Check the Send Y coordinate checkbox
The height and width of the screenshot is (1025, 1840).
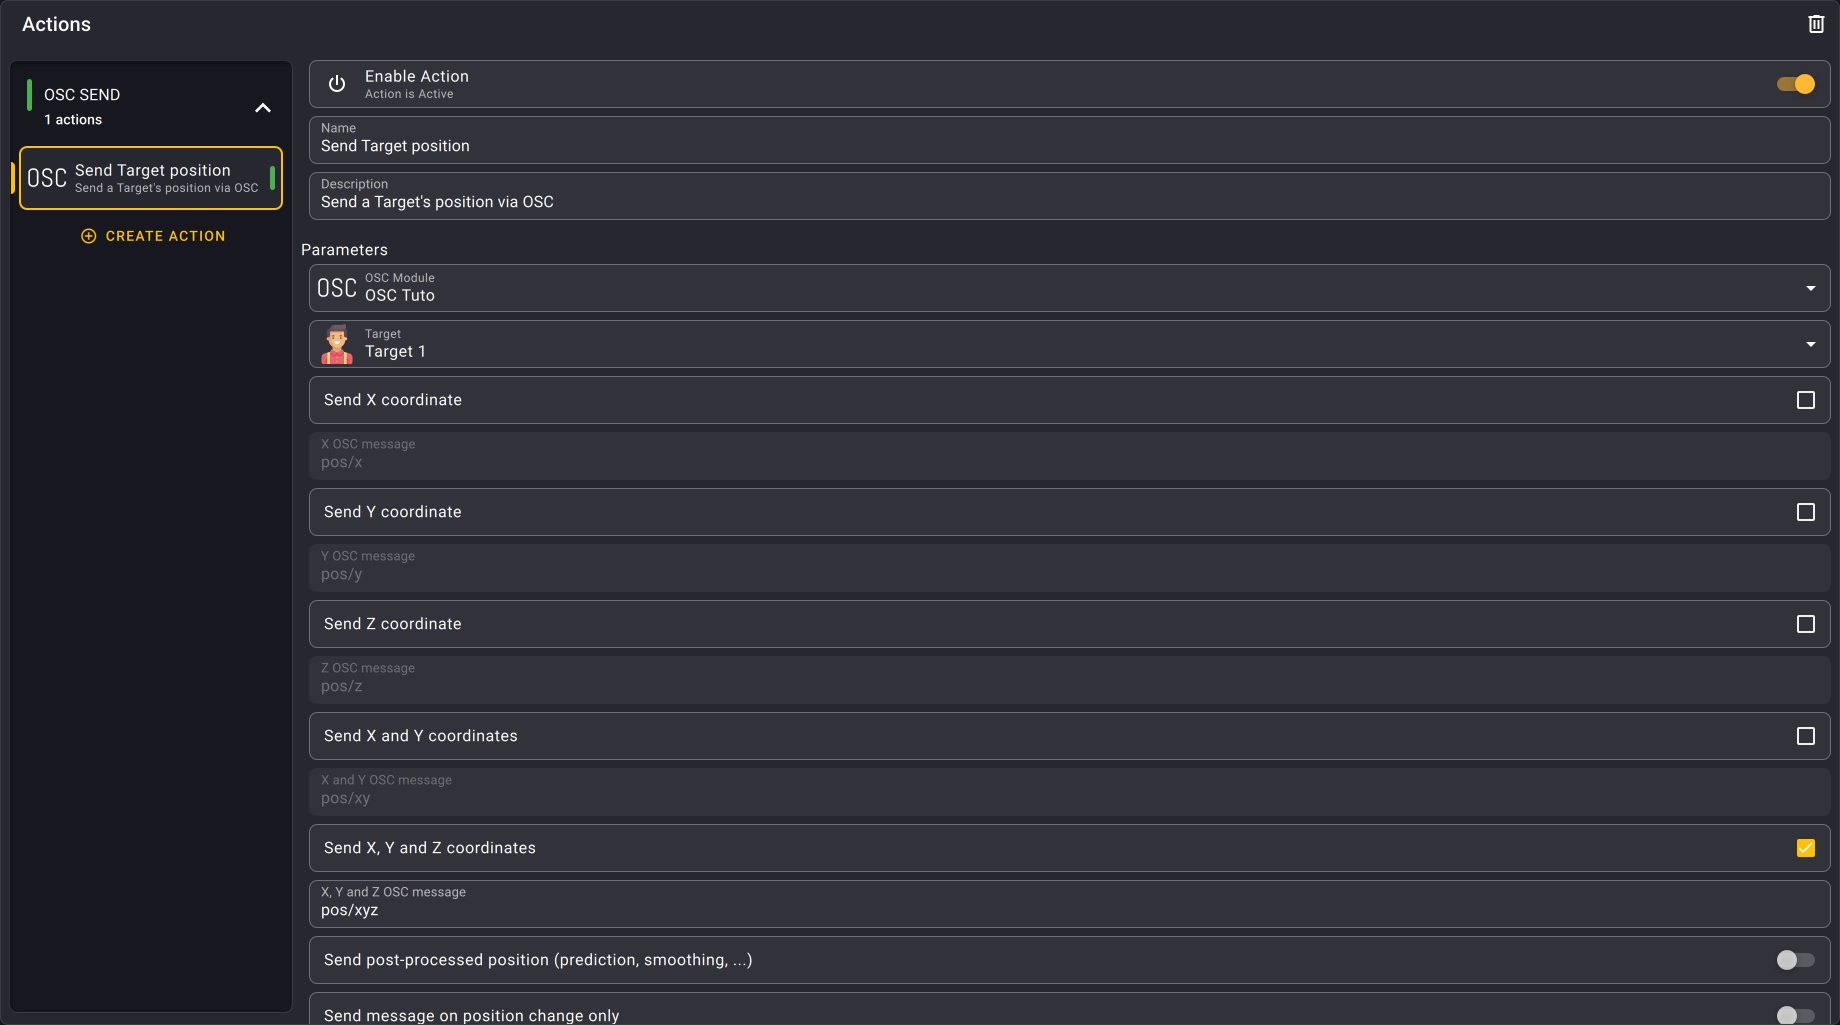[1805, 512]
